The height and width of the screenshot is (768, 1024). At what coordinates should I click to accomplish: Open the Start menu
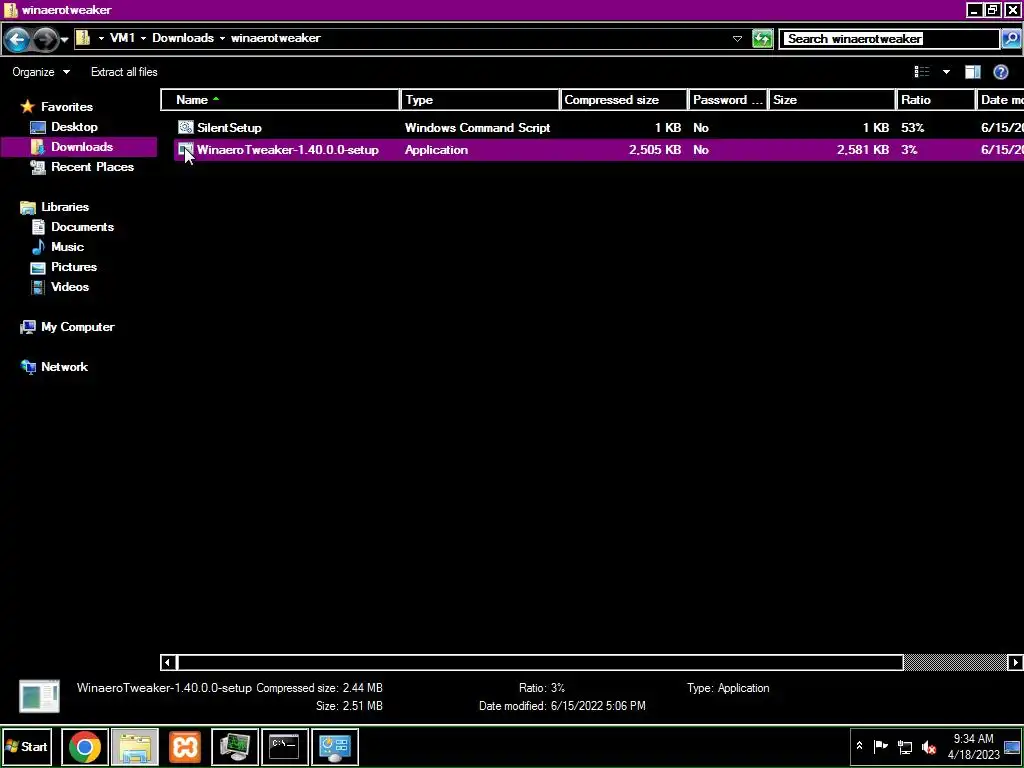point(27,746)
